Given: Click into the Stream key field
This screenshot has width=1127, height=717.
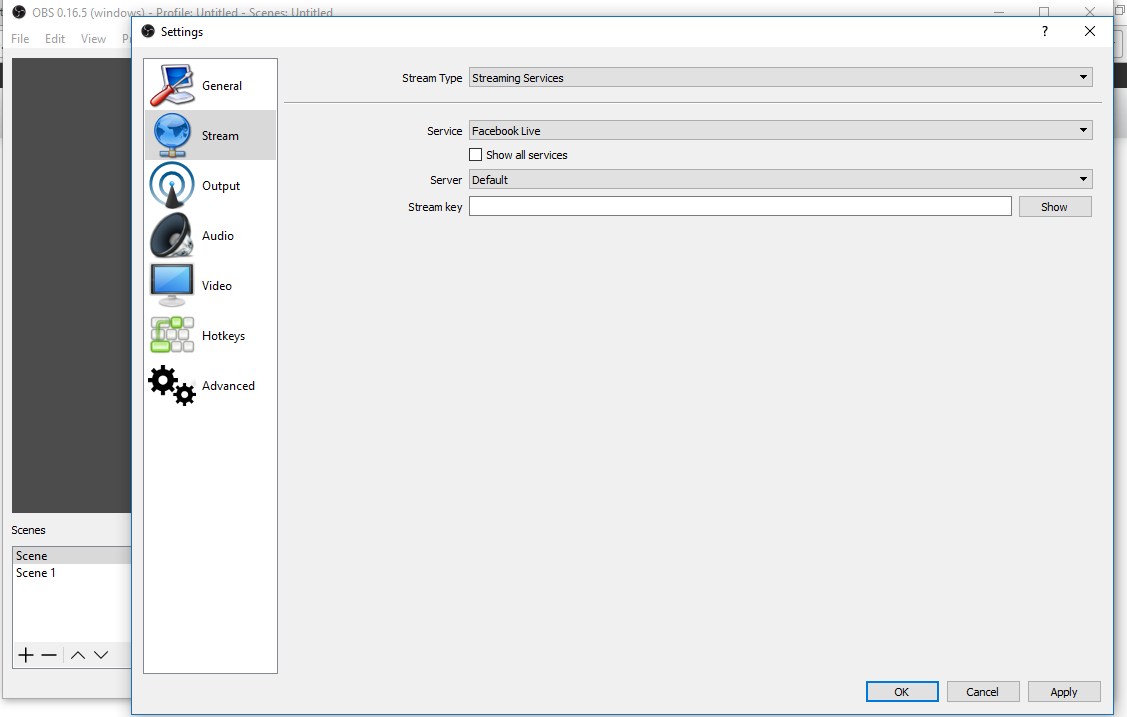Looking at the screenshot, I should 740,206.
